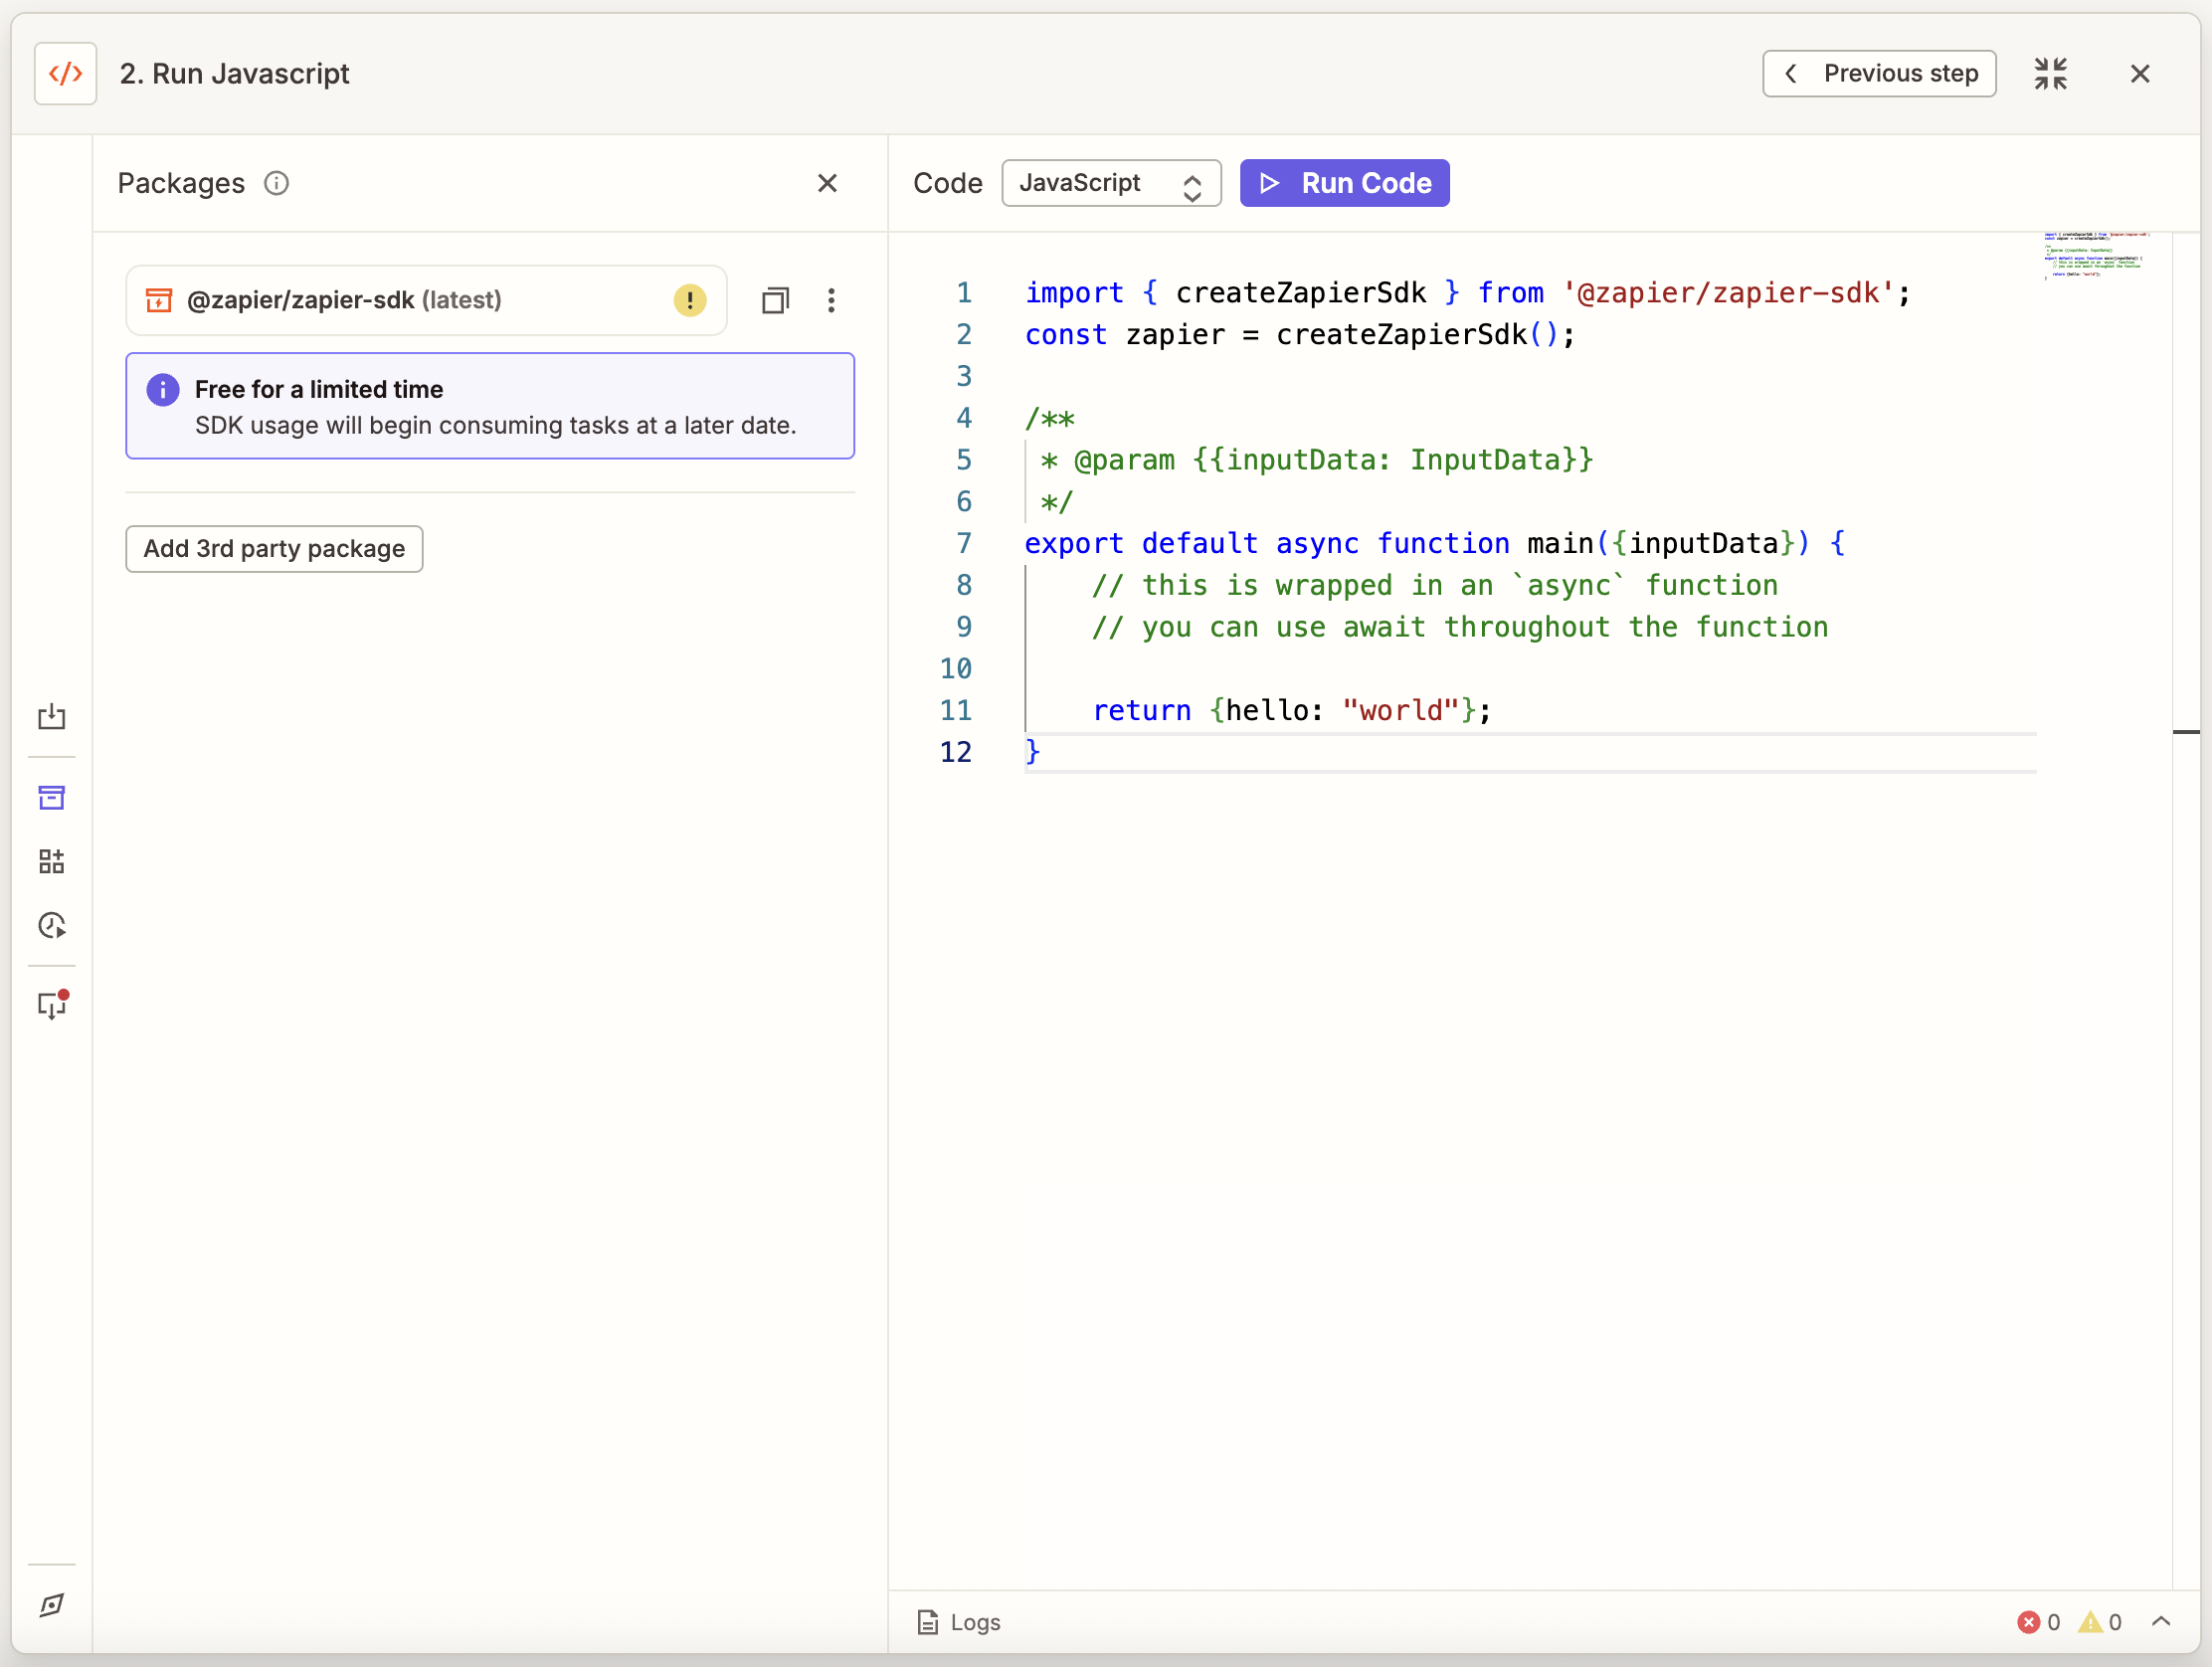Click the 'Free for a limited time' heading
The image size is (2212, 1667).
(x=319, y=389)
